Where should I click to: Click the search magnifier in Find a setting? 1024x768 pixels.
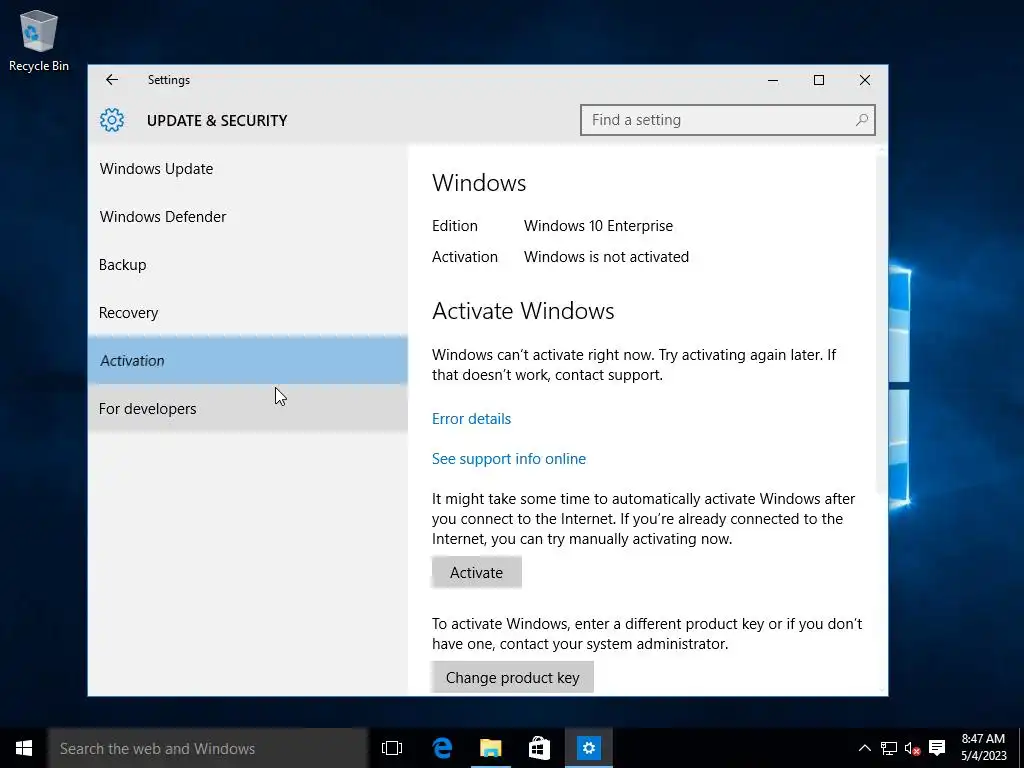click(x=861, y=120)
